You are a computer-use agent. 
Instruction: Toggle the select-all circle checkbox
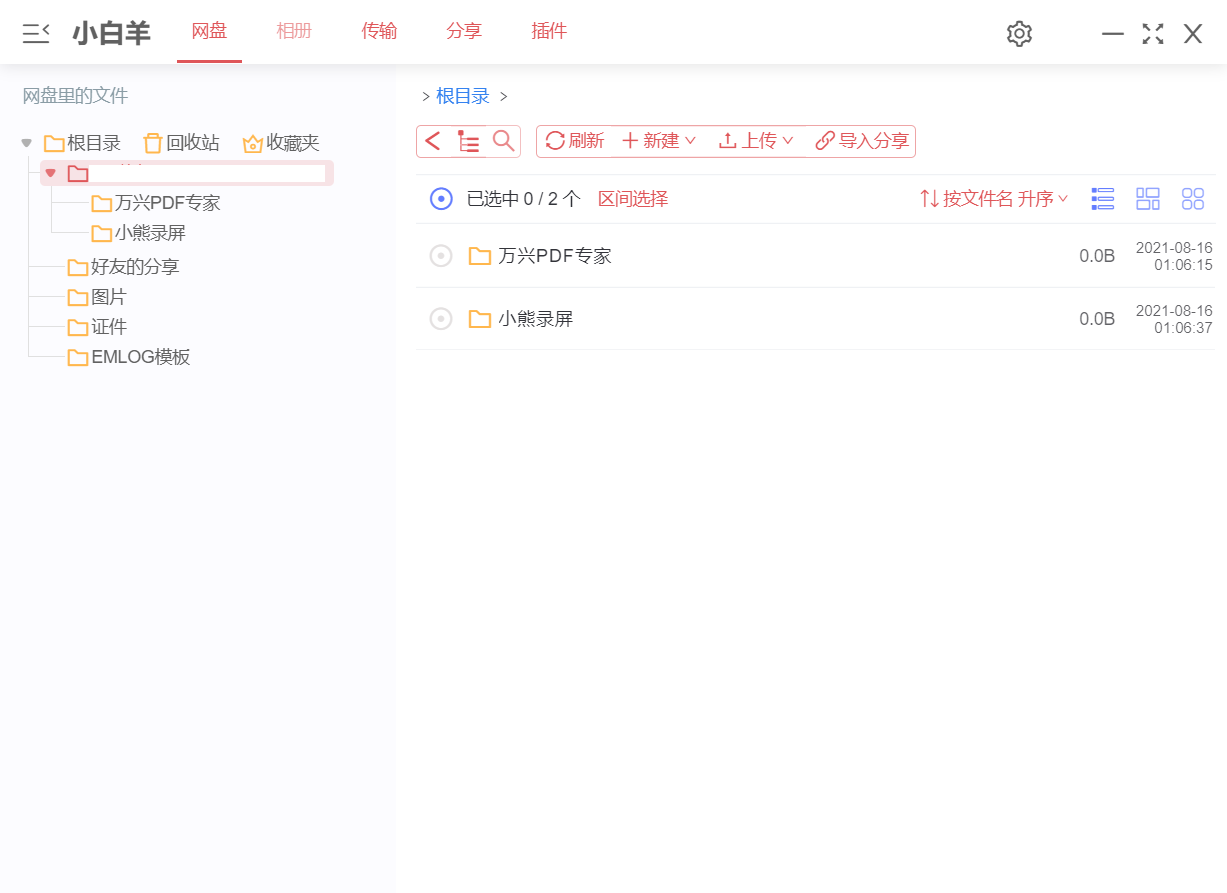pyautogui.click(x=441, y=199)
